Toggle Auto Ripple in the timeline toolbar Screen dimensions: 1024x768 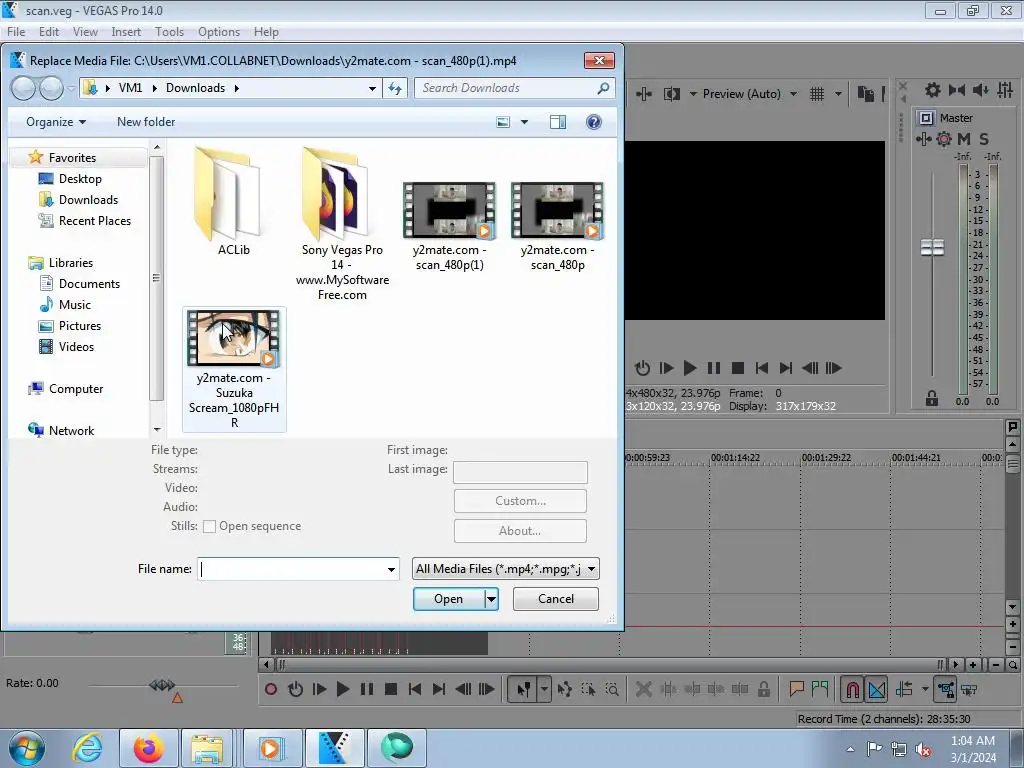pos(905,689)
